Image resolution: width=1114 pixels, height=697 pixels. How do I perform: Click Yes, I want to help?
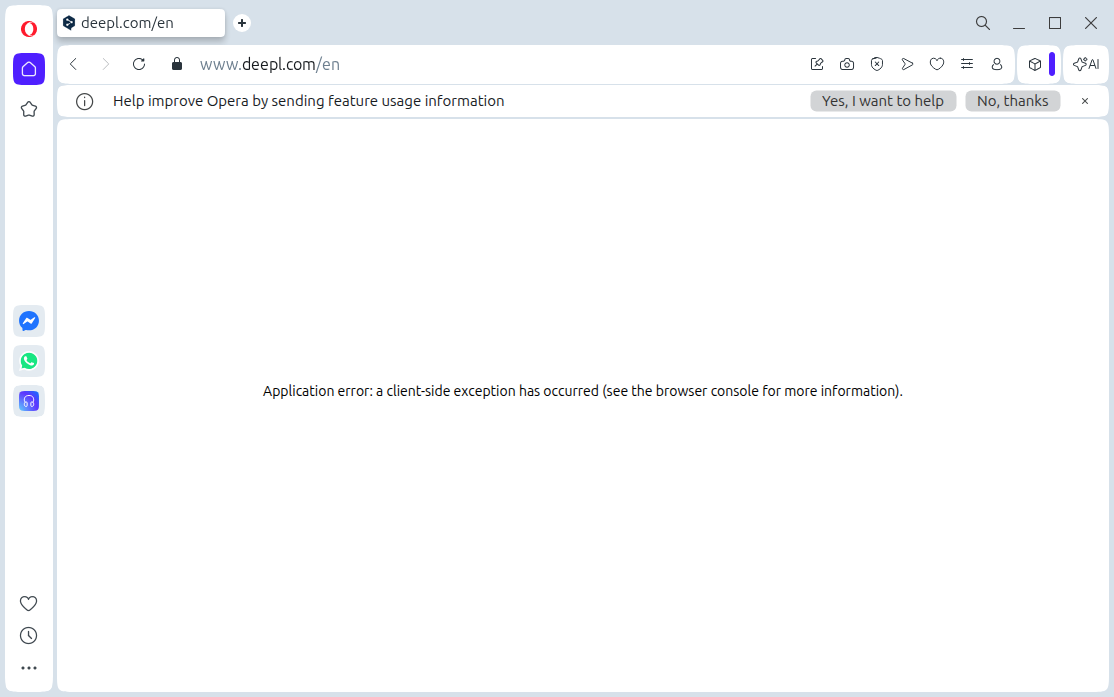click(x=883, y=100)
